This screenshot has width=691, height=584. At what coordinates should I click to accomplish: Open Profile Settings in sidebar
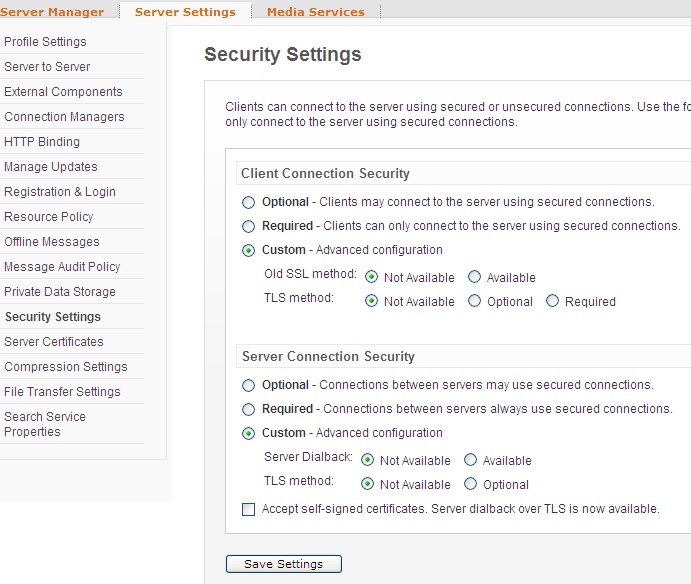[x=45, y=41]
